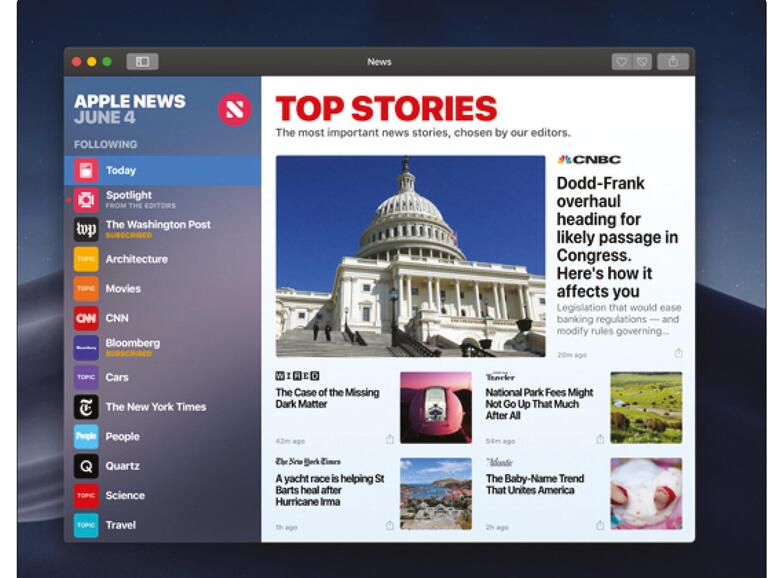The width and height of the screenshot is (770, 578).
Task: Select Bloomberg label in sidebar
Action: tap(133, 343)
